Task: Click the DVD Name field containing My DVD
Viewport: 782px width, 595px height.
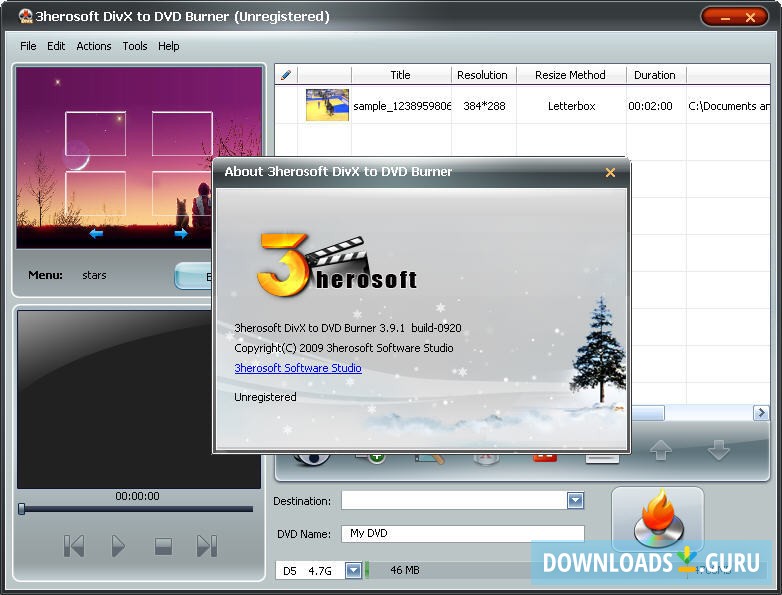Action: tap(463, 533)
